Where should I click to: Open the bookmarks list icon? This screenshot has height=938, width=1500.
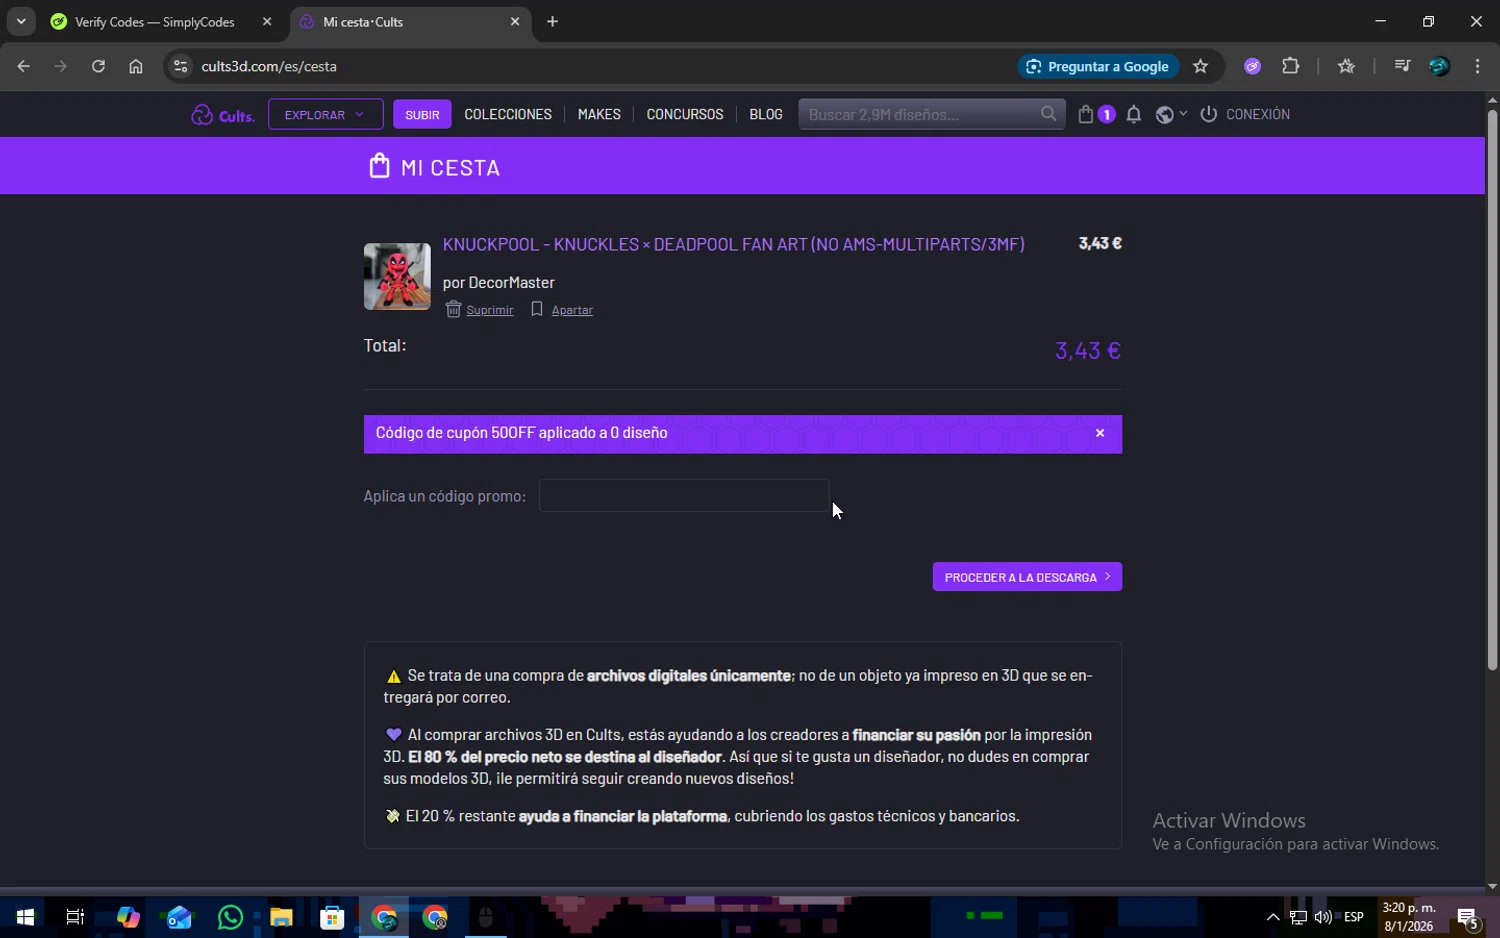(x=1347, y=66)
